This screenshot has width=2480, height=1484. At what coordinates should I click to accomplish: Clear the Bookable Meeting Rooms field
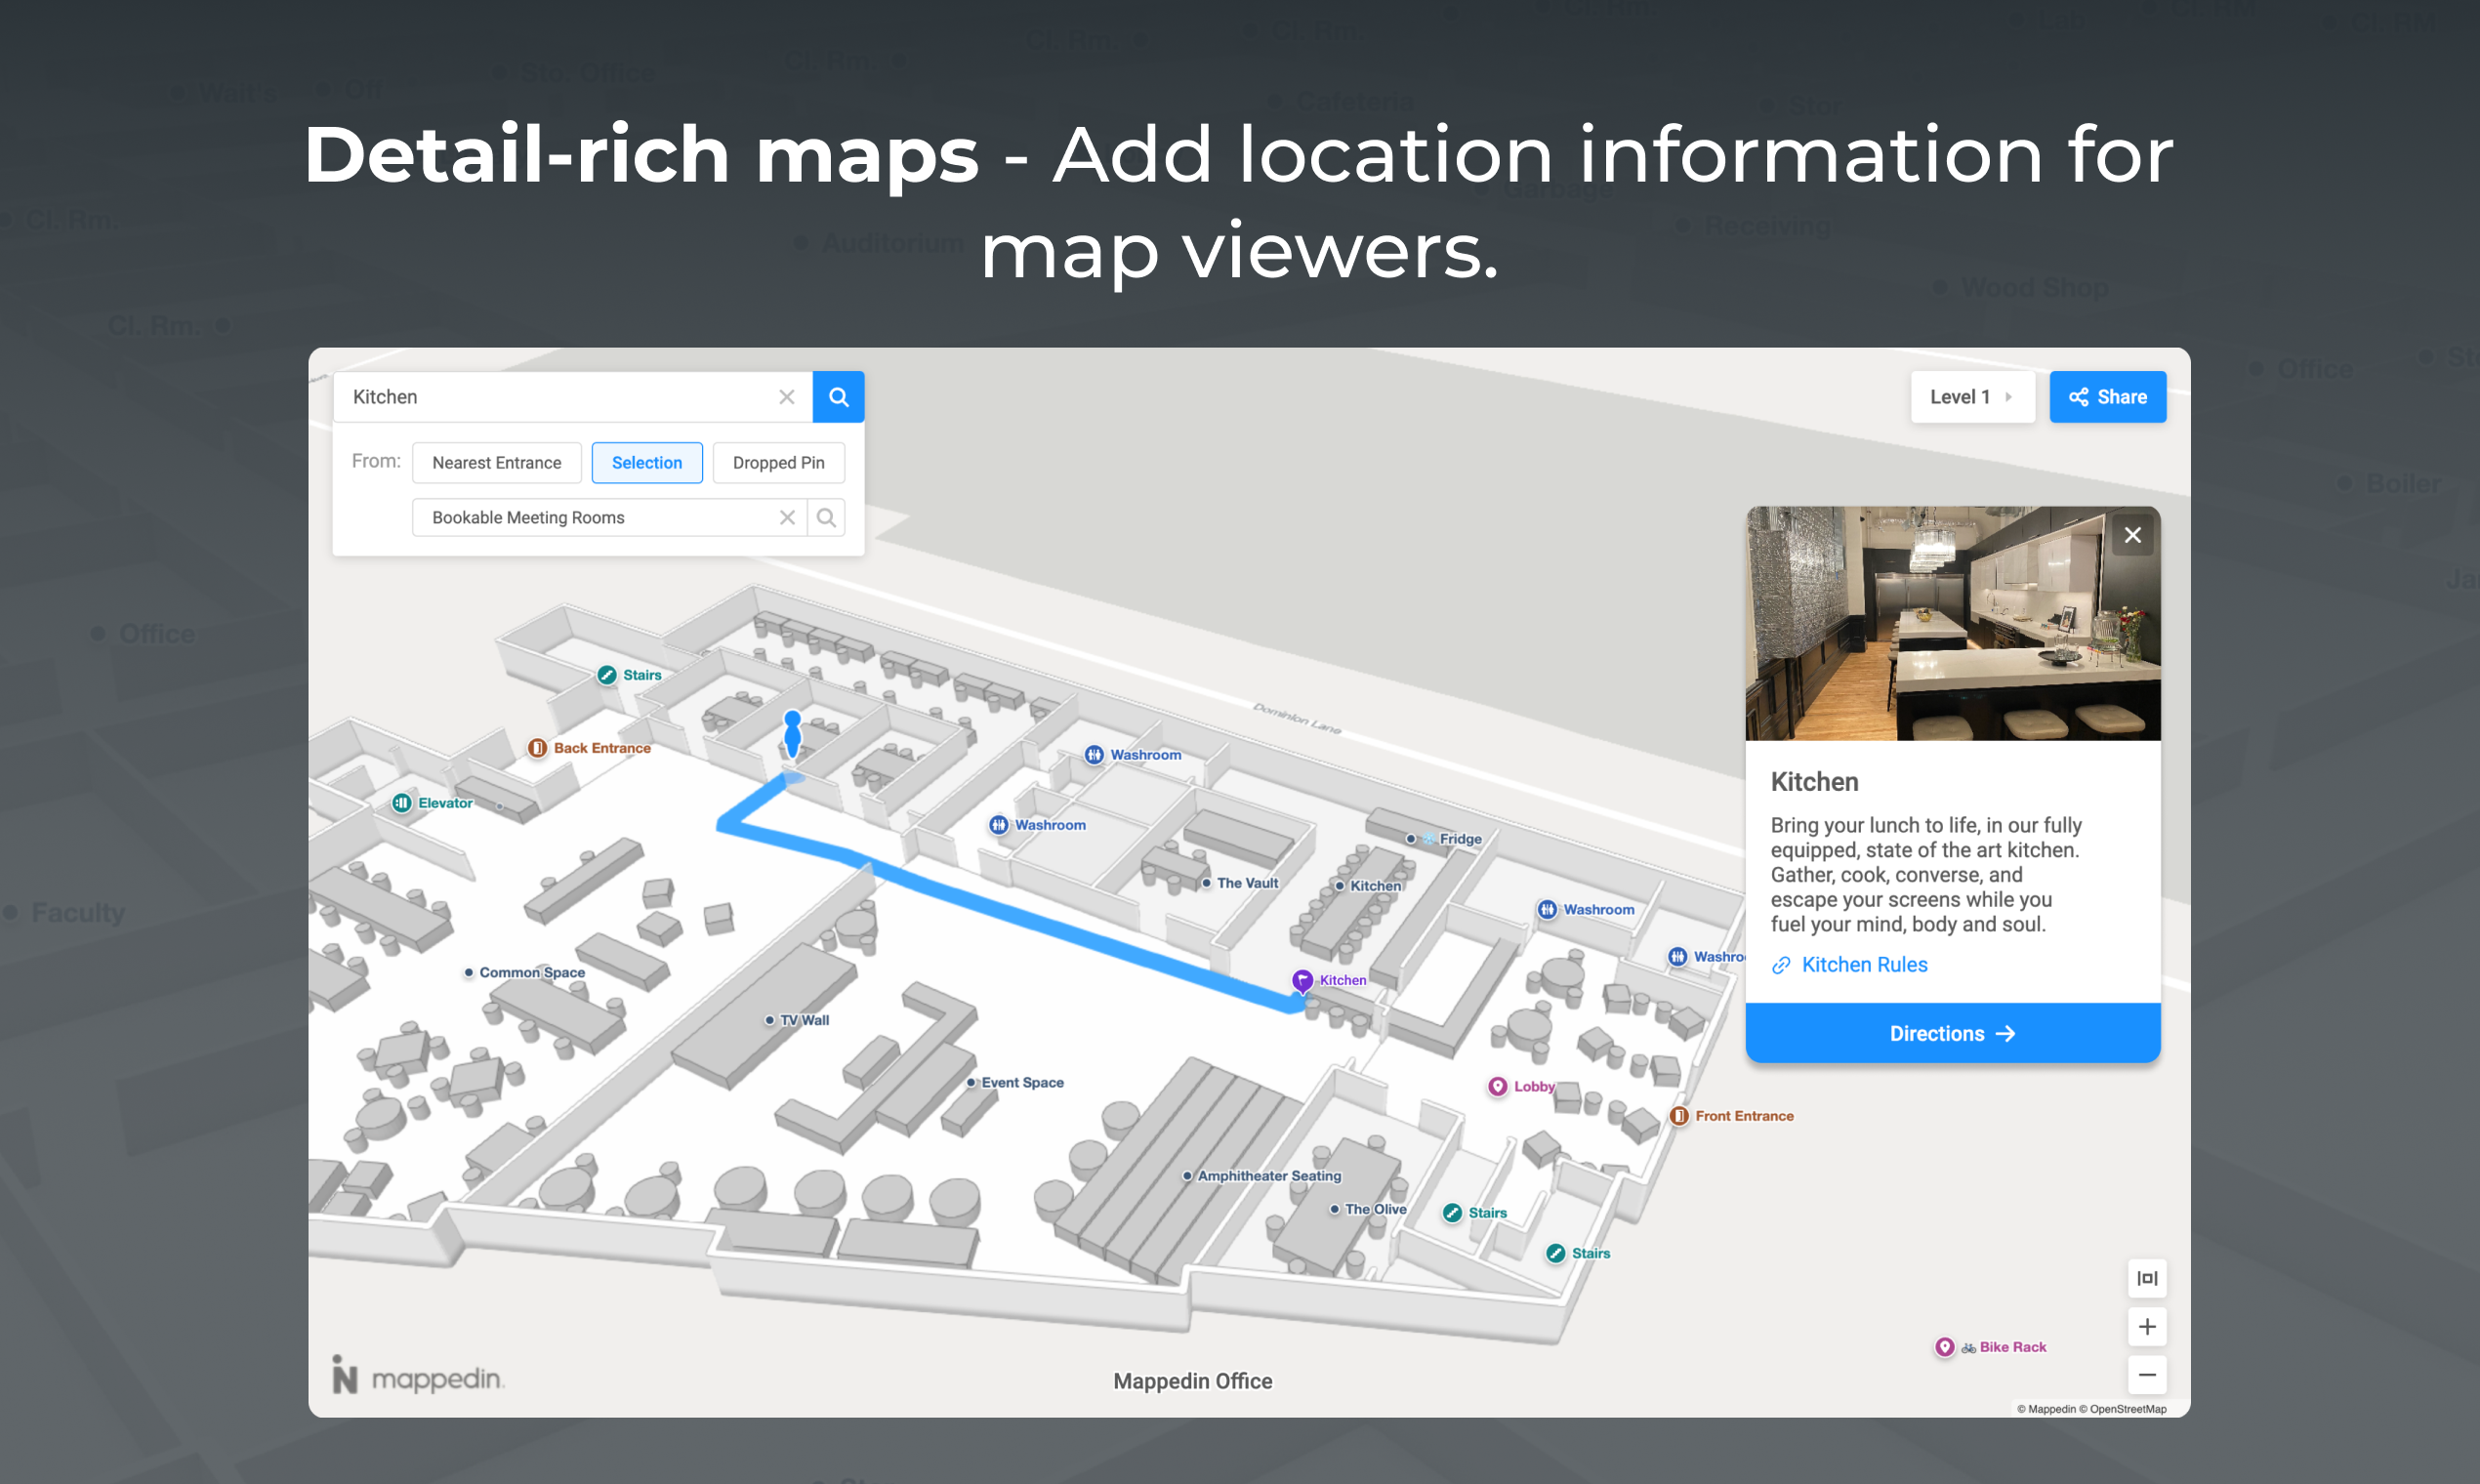[x=787, y=517]
